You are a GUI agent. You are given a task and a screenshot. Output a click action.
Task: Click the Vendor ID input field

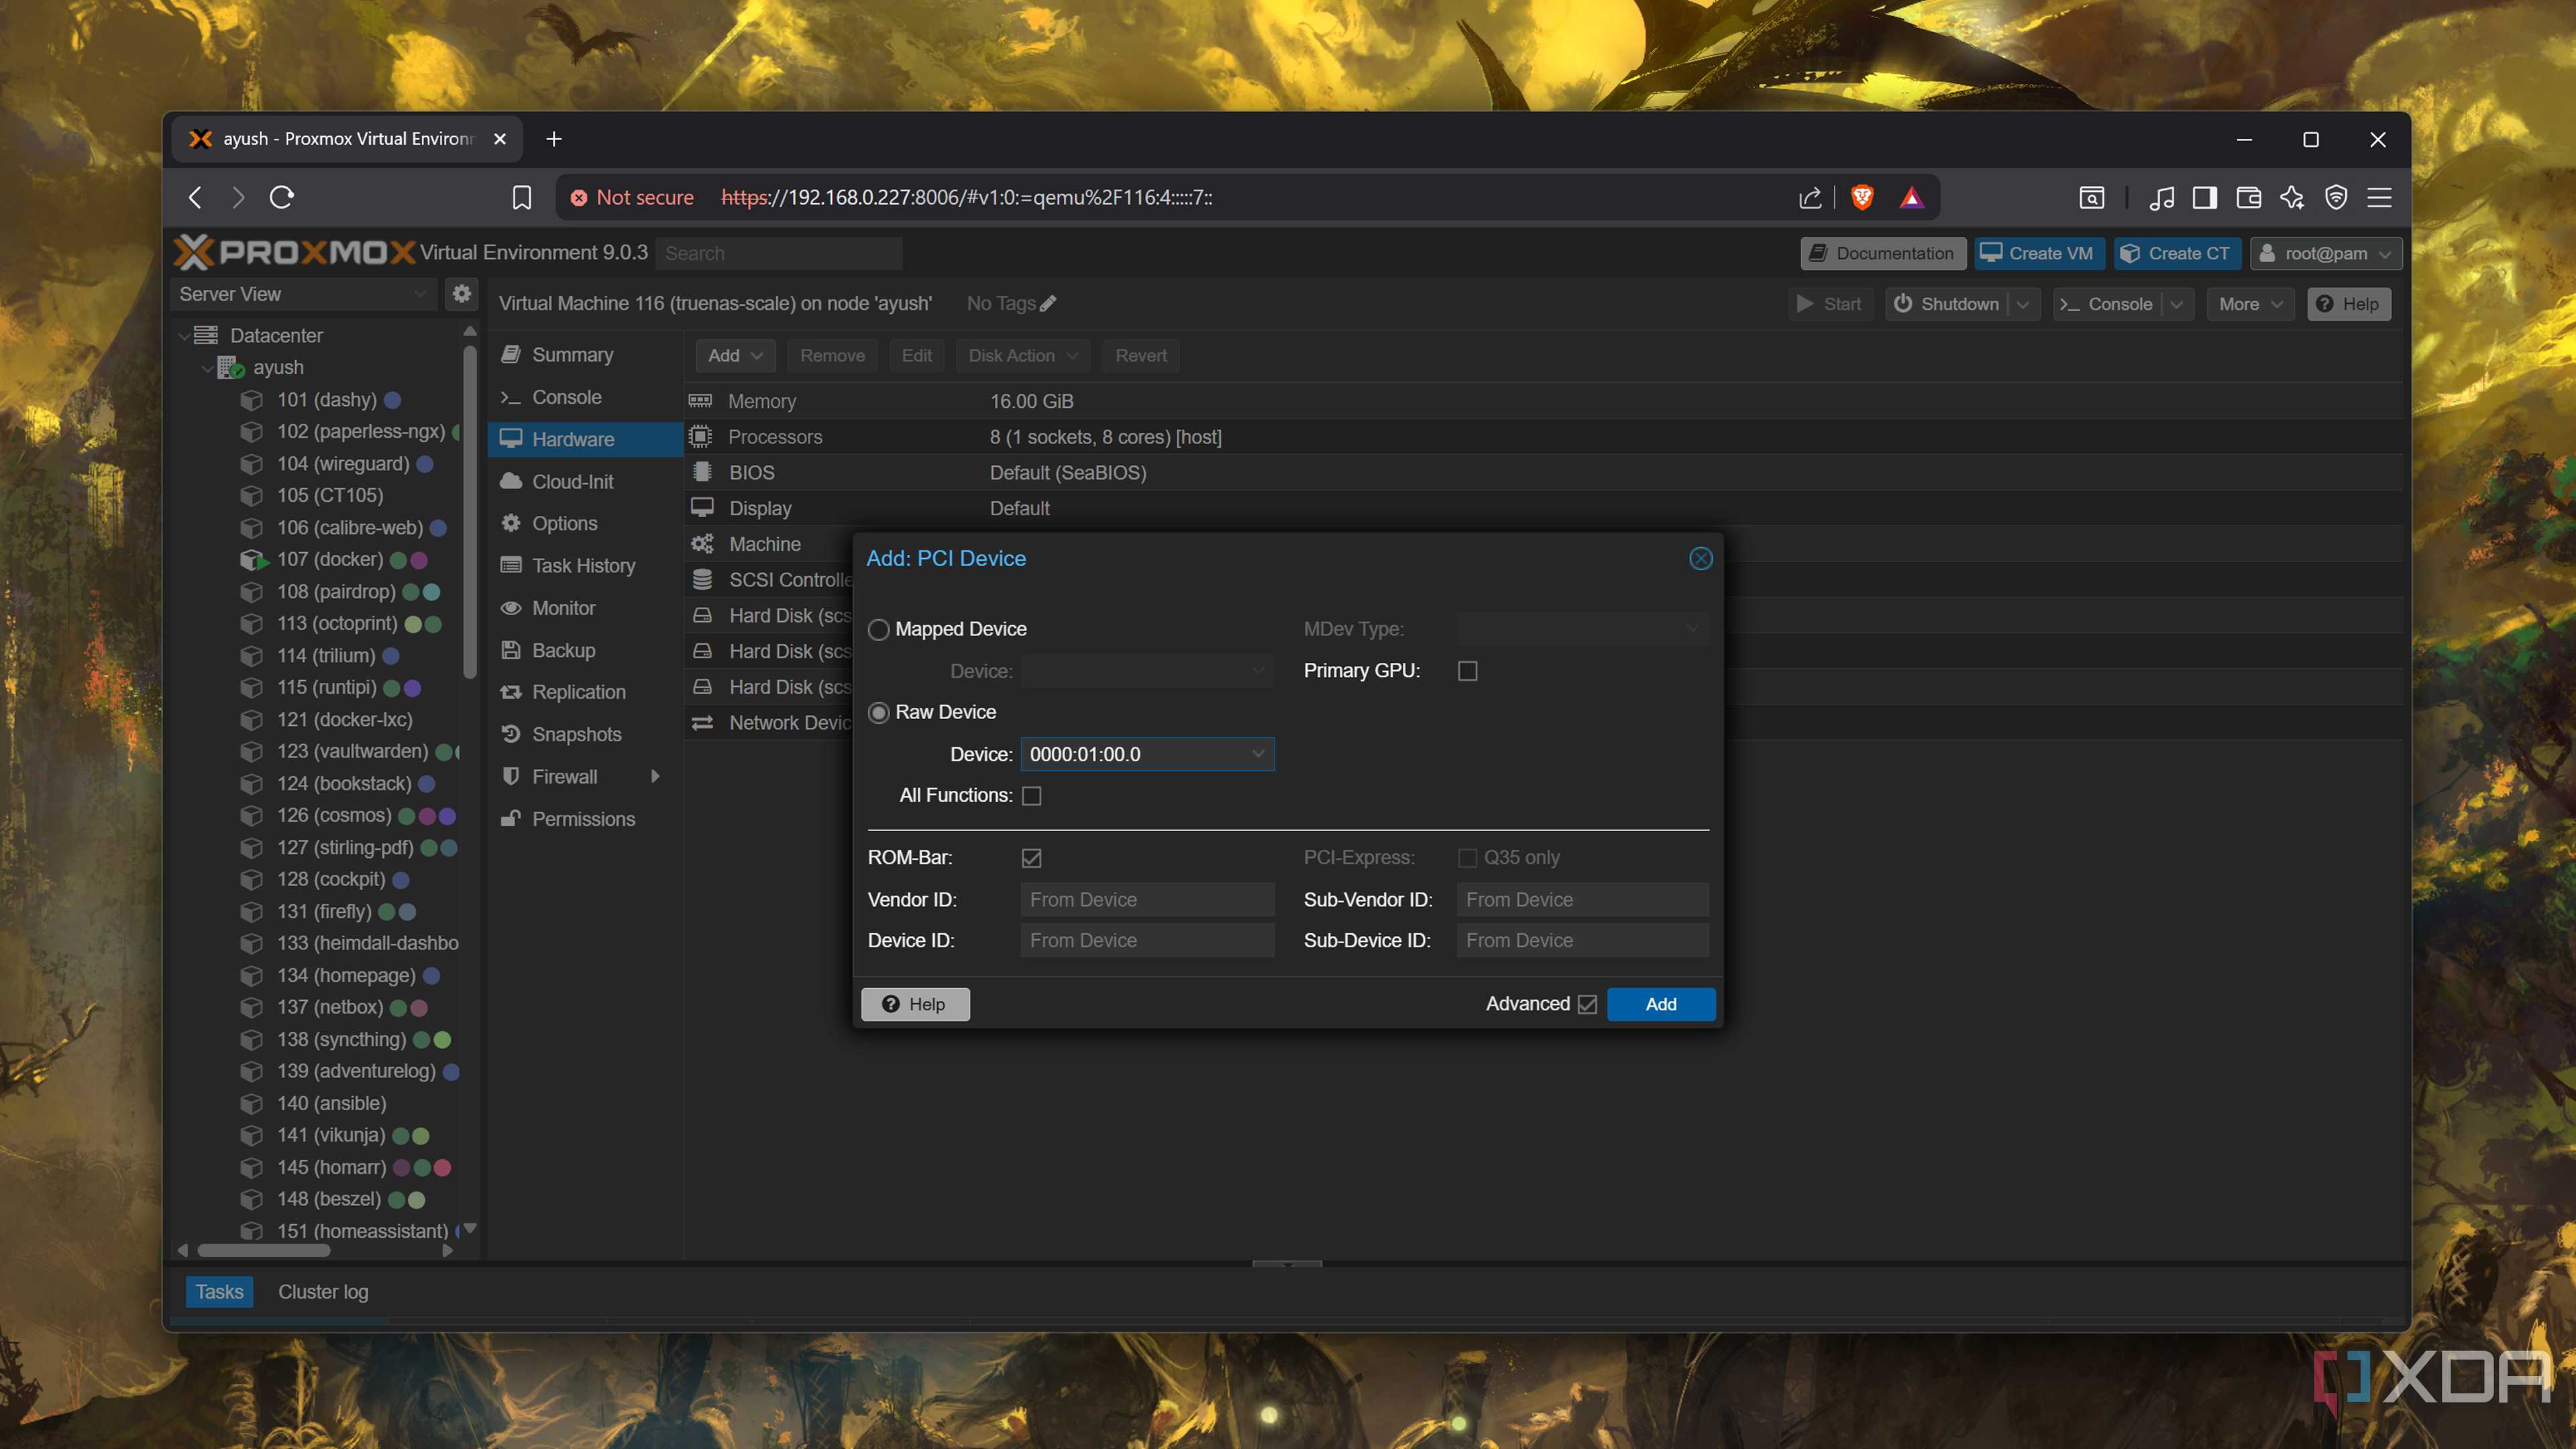(x=1147, y=900)
